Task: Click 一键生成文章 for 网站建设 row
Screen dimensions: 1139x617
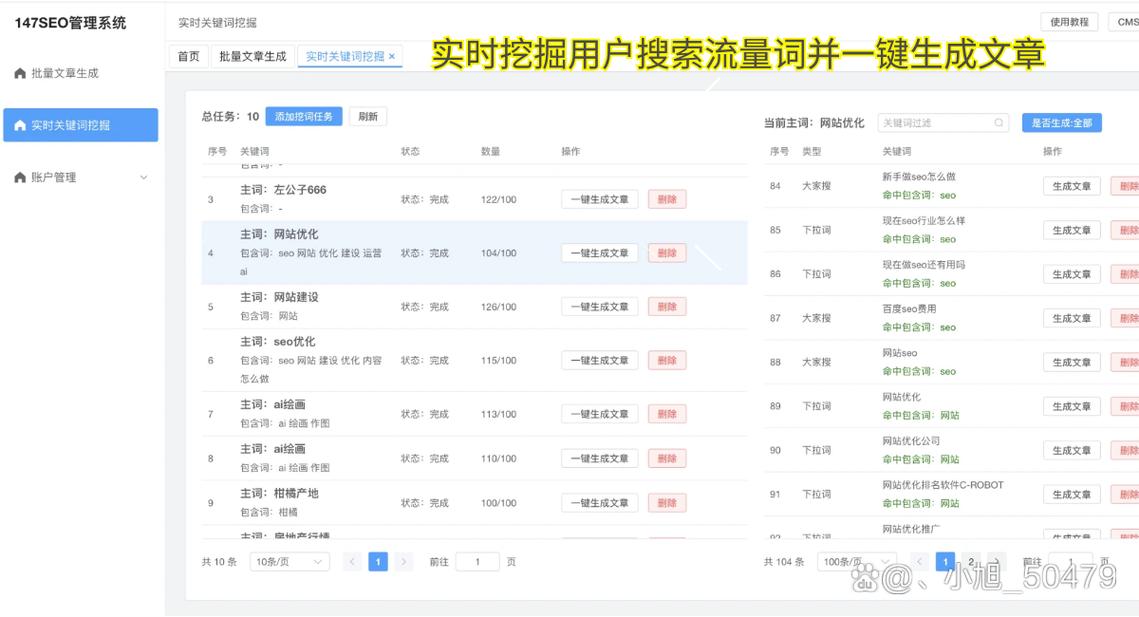Action: coord(599,307)
